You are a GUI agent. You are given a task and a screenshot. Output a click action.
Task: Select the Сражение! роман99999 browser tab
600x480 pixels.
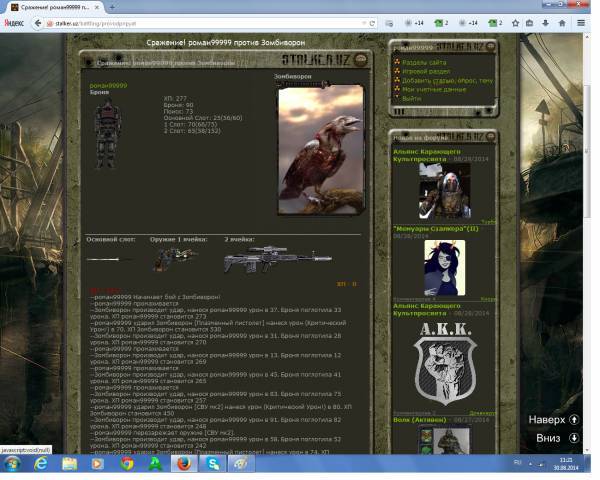click(x=55, y=7)
